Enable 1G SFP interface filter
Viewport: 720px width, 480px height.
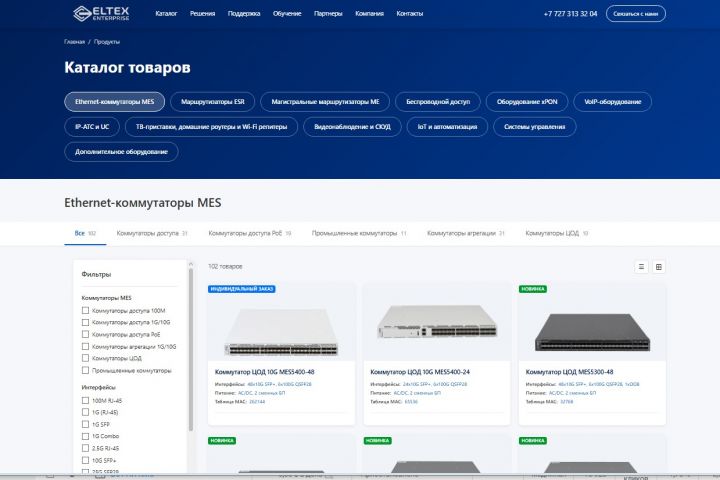click(85, 424)
